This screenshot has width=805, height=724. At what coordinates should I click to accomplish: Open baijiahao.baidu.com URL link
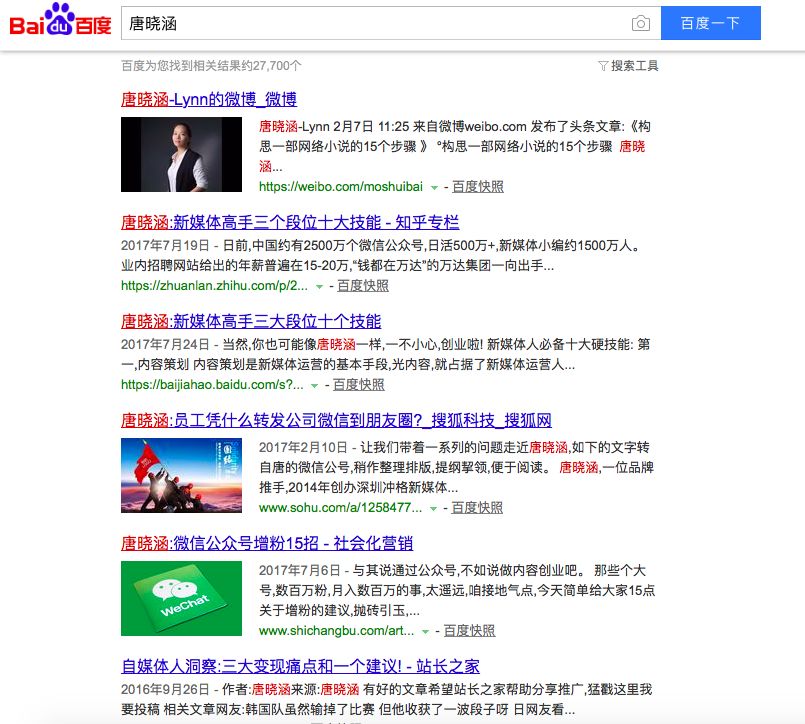tap(212, 385)
